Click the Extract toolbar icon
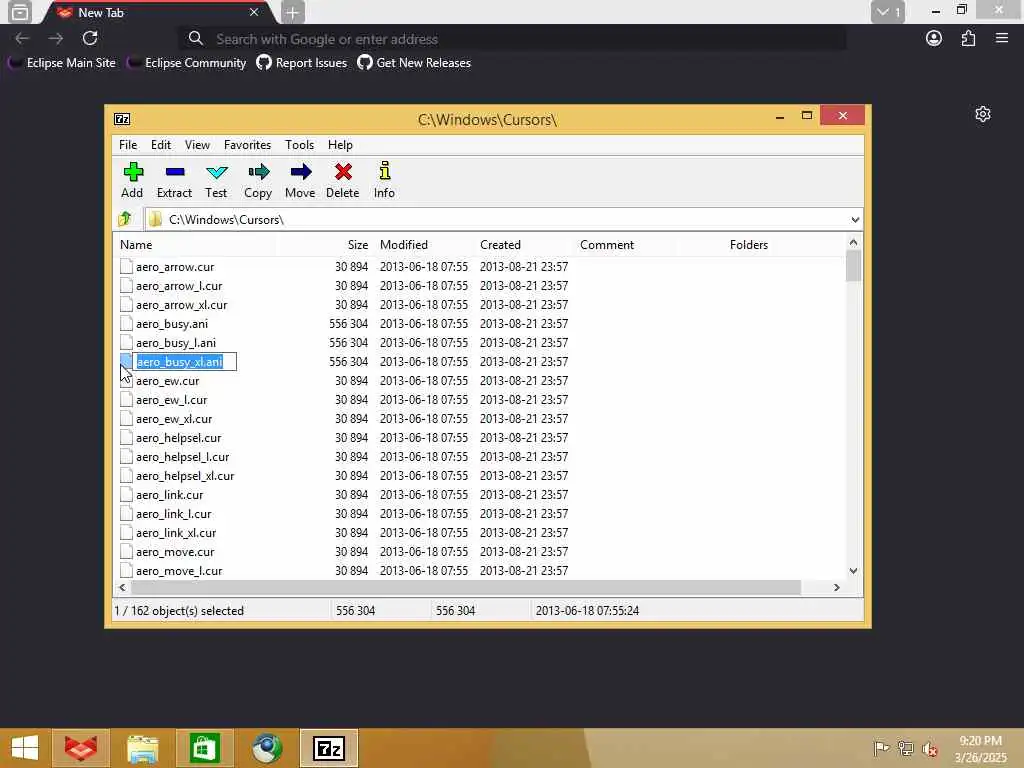Viewport: 1024px width, 768px height. (174, 172)
